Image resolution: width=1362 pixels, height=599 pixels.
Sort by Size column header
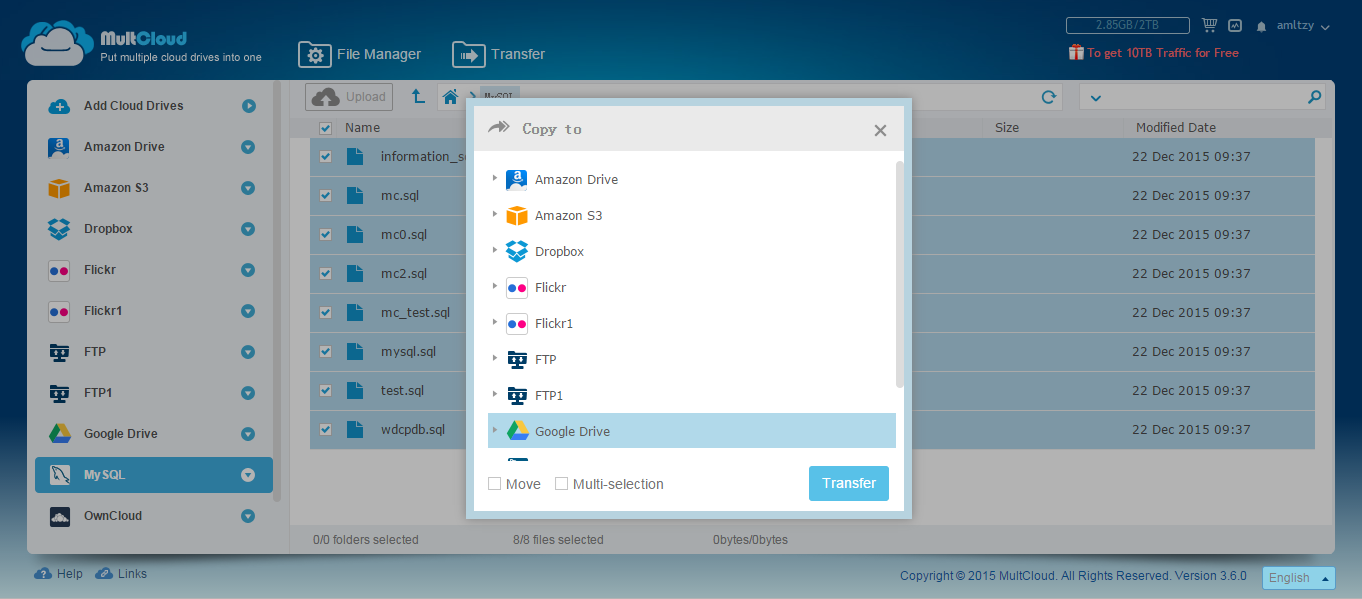coord(1007,128)
